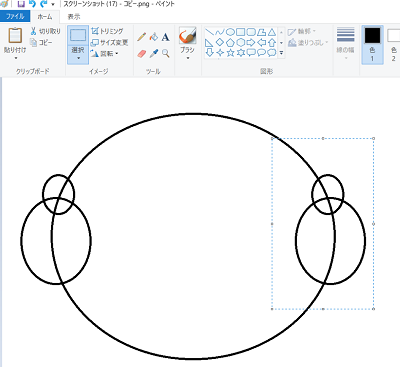Screen dimensions: 400x367
Task: Select the Magnifier tool
Action: [166, 53]
